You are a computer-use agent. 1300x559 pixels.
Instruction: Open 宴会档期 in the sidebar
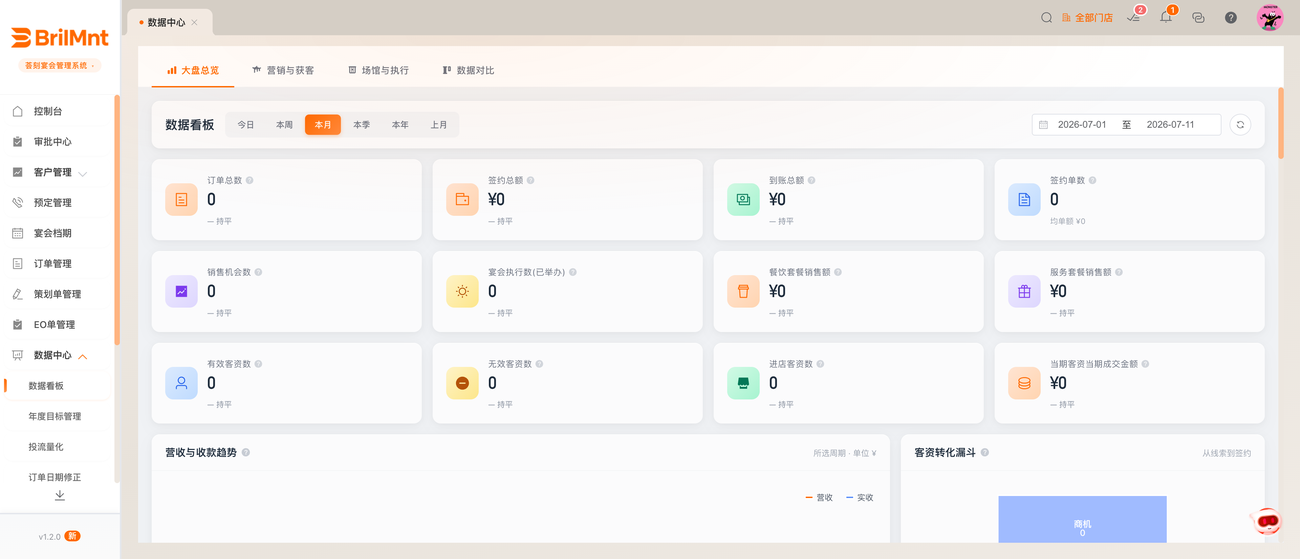point(58,233)
